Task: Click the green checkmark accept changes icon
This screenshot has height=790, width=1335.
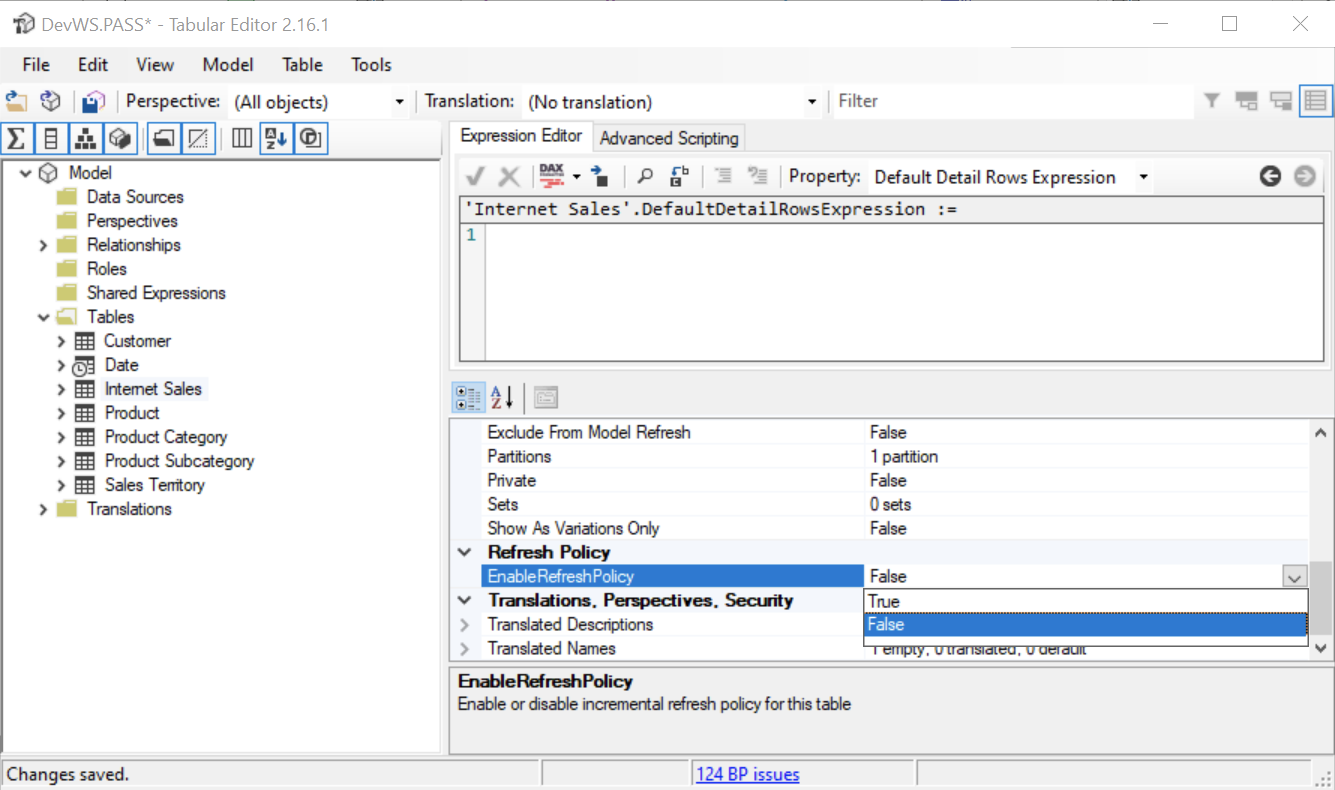Action: (x=475, y=177)
